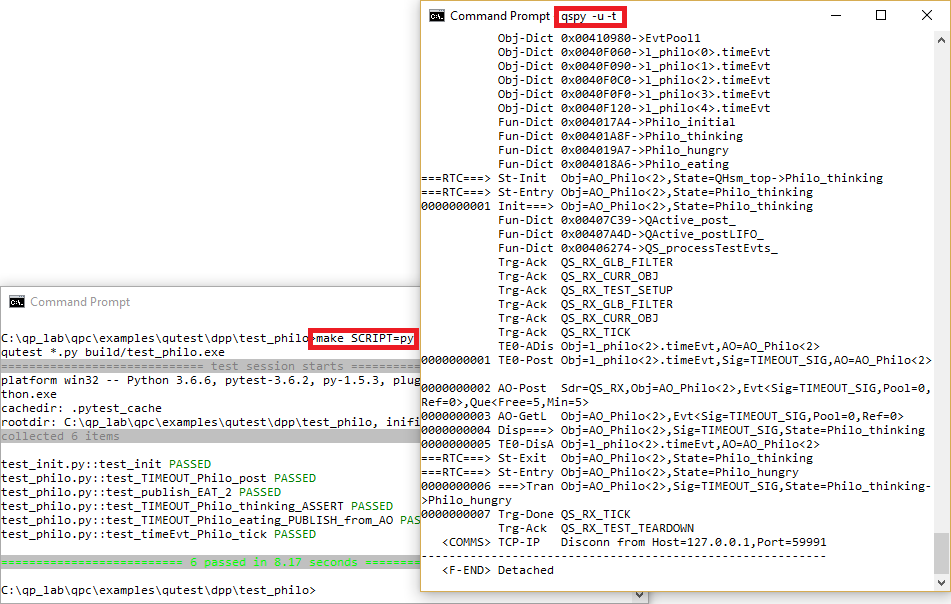Click the lower Command Prompt window icon
The height and width of the screenshot is (604, 951).
point(17,302)
